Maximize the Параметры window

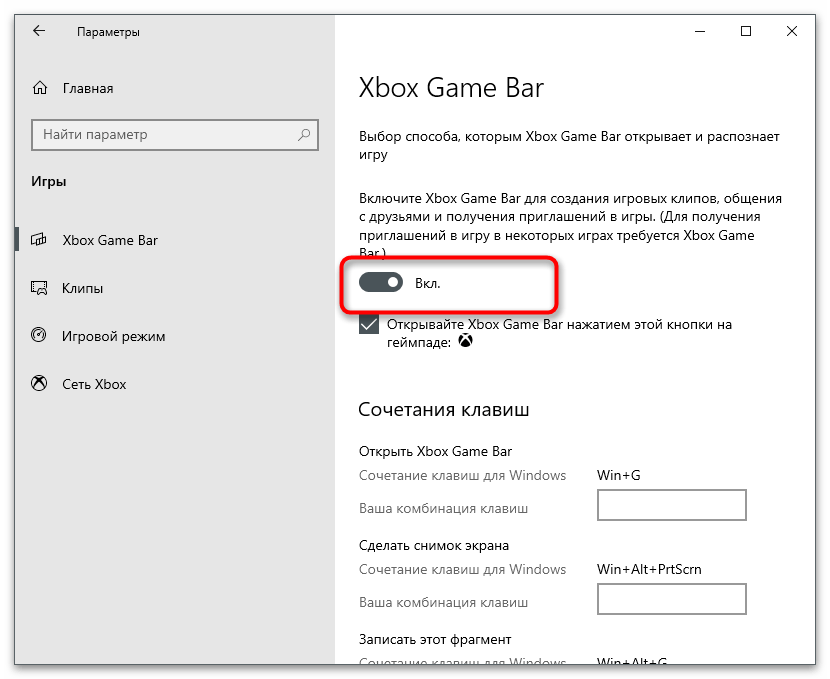click(746, 31)
